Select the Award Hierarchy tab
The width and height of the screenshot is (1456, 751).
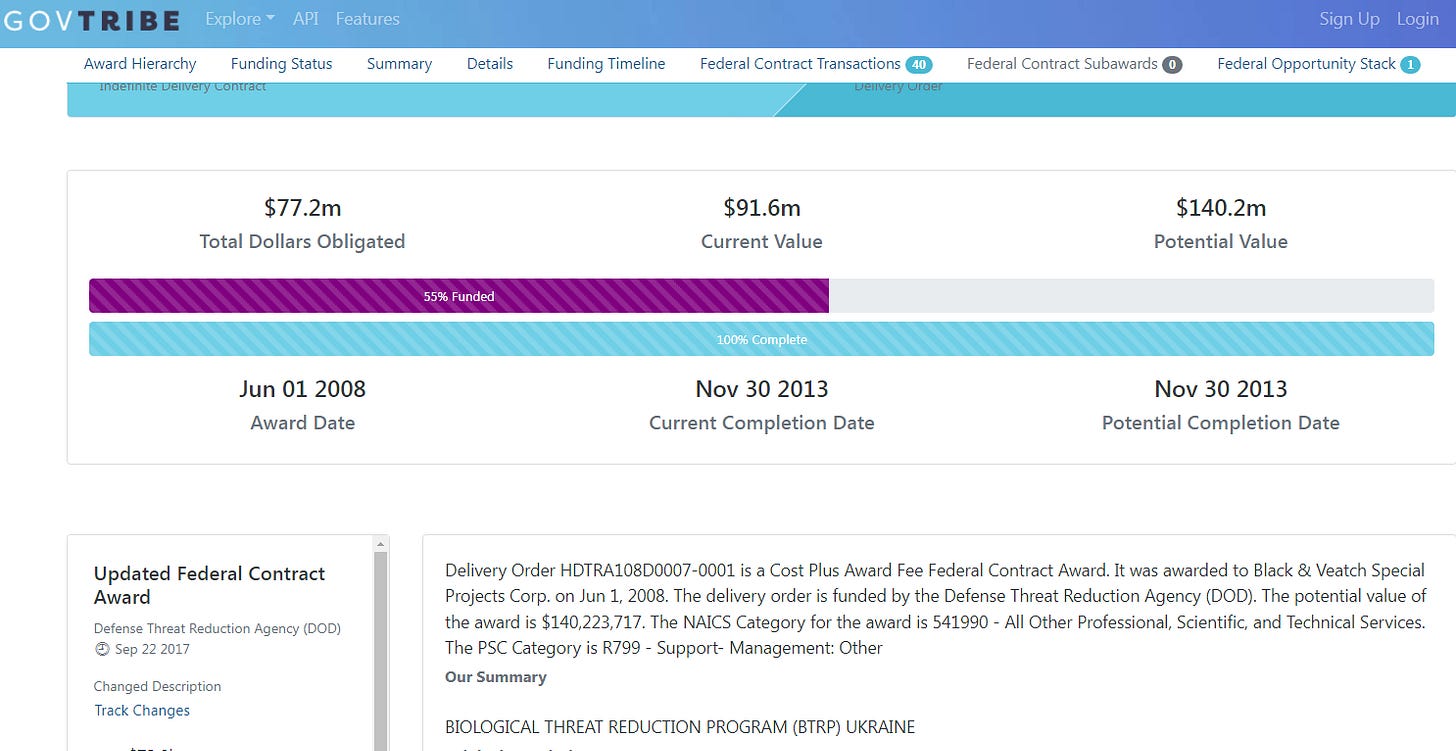tap(140, 63)
